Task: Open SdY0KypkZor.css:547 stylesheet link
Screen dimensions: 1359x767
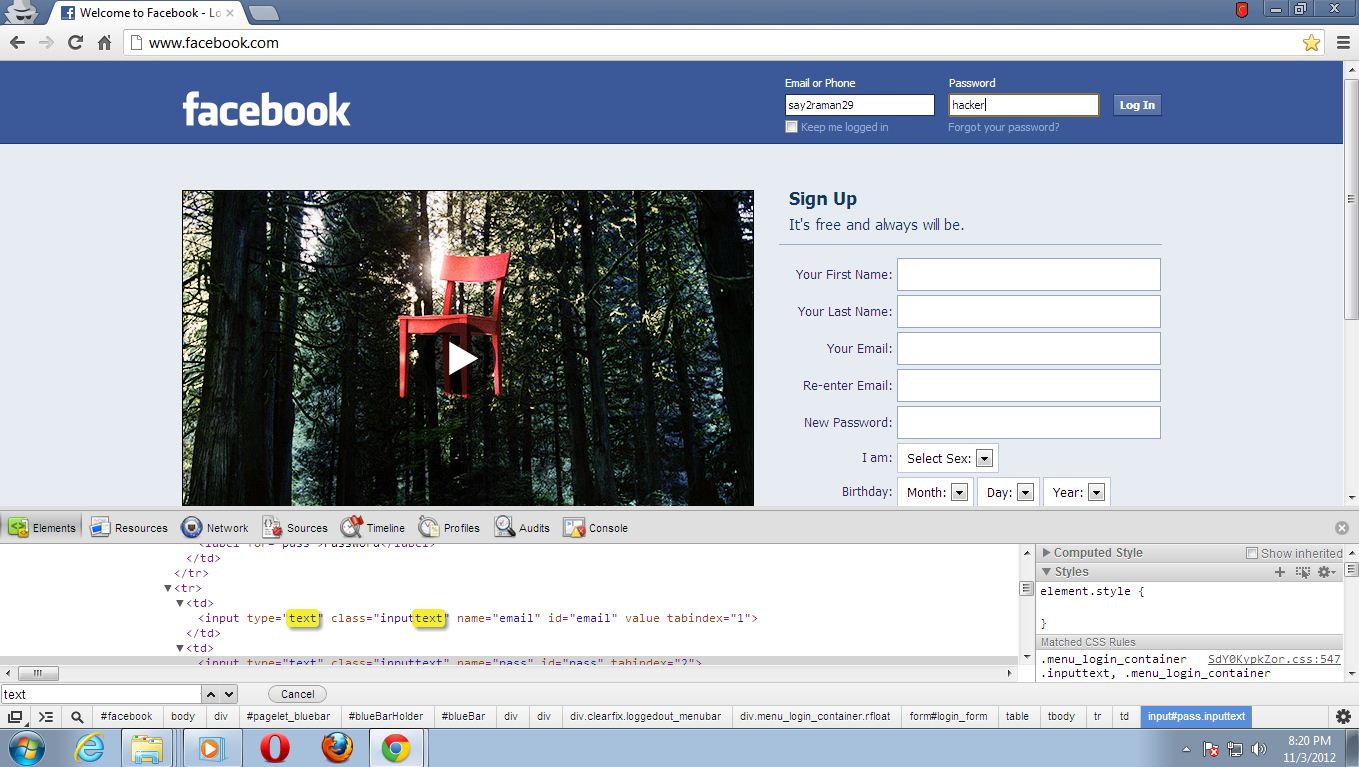Action: click(1274, 659)
